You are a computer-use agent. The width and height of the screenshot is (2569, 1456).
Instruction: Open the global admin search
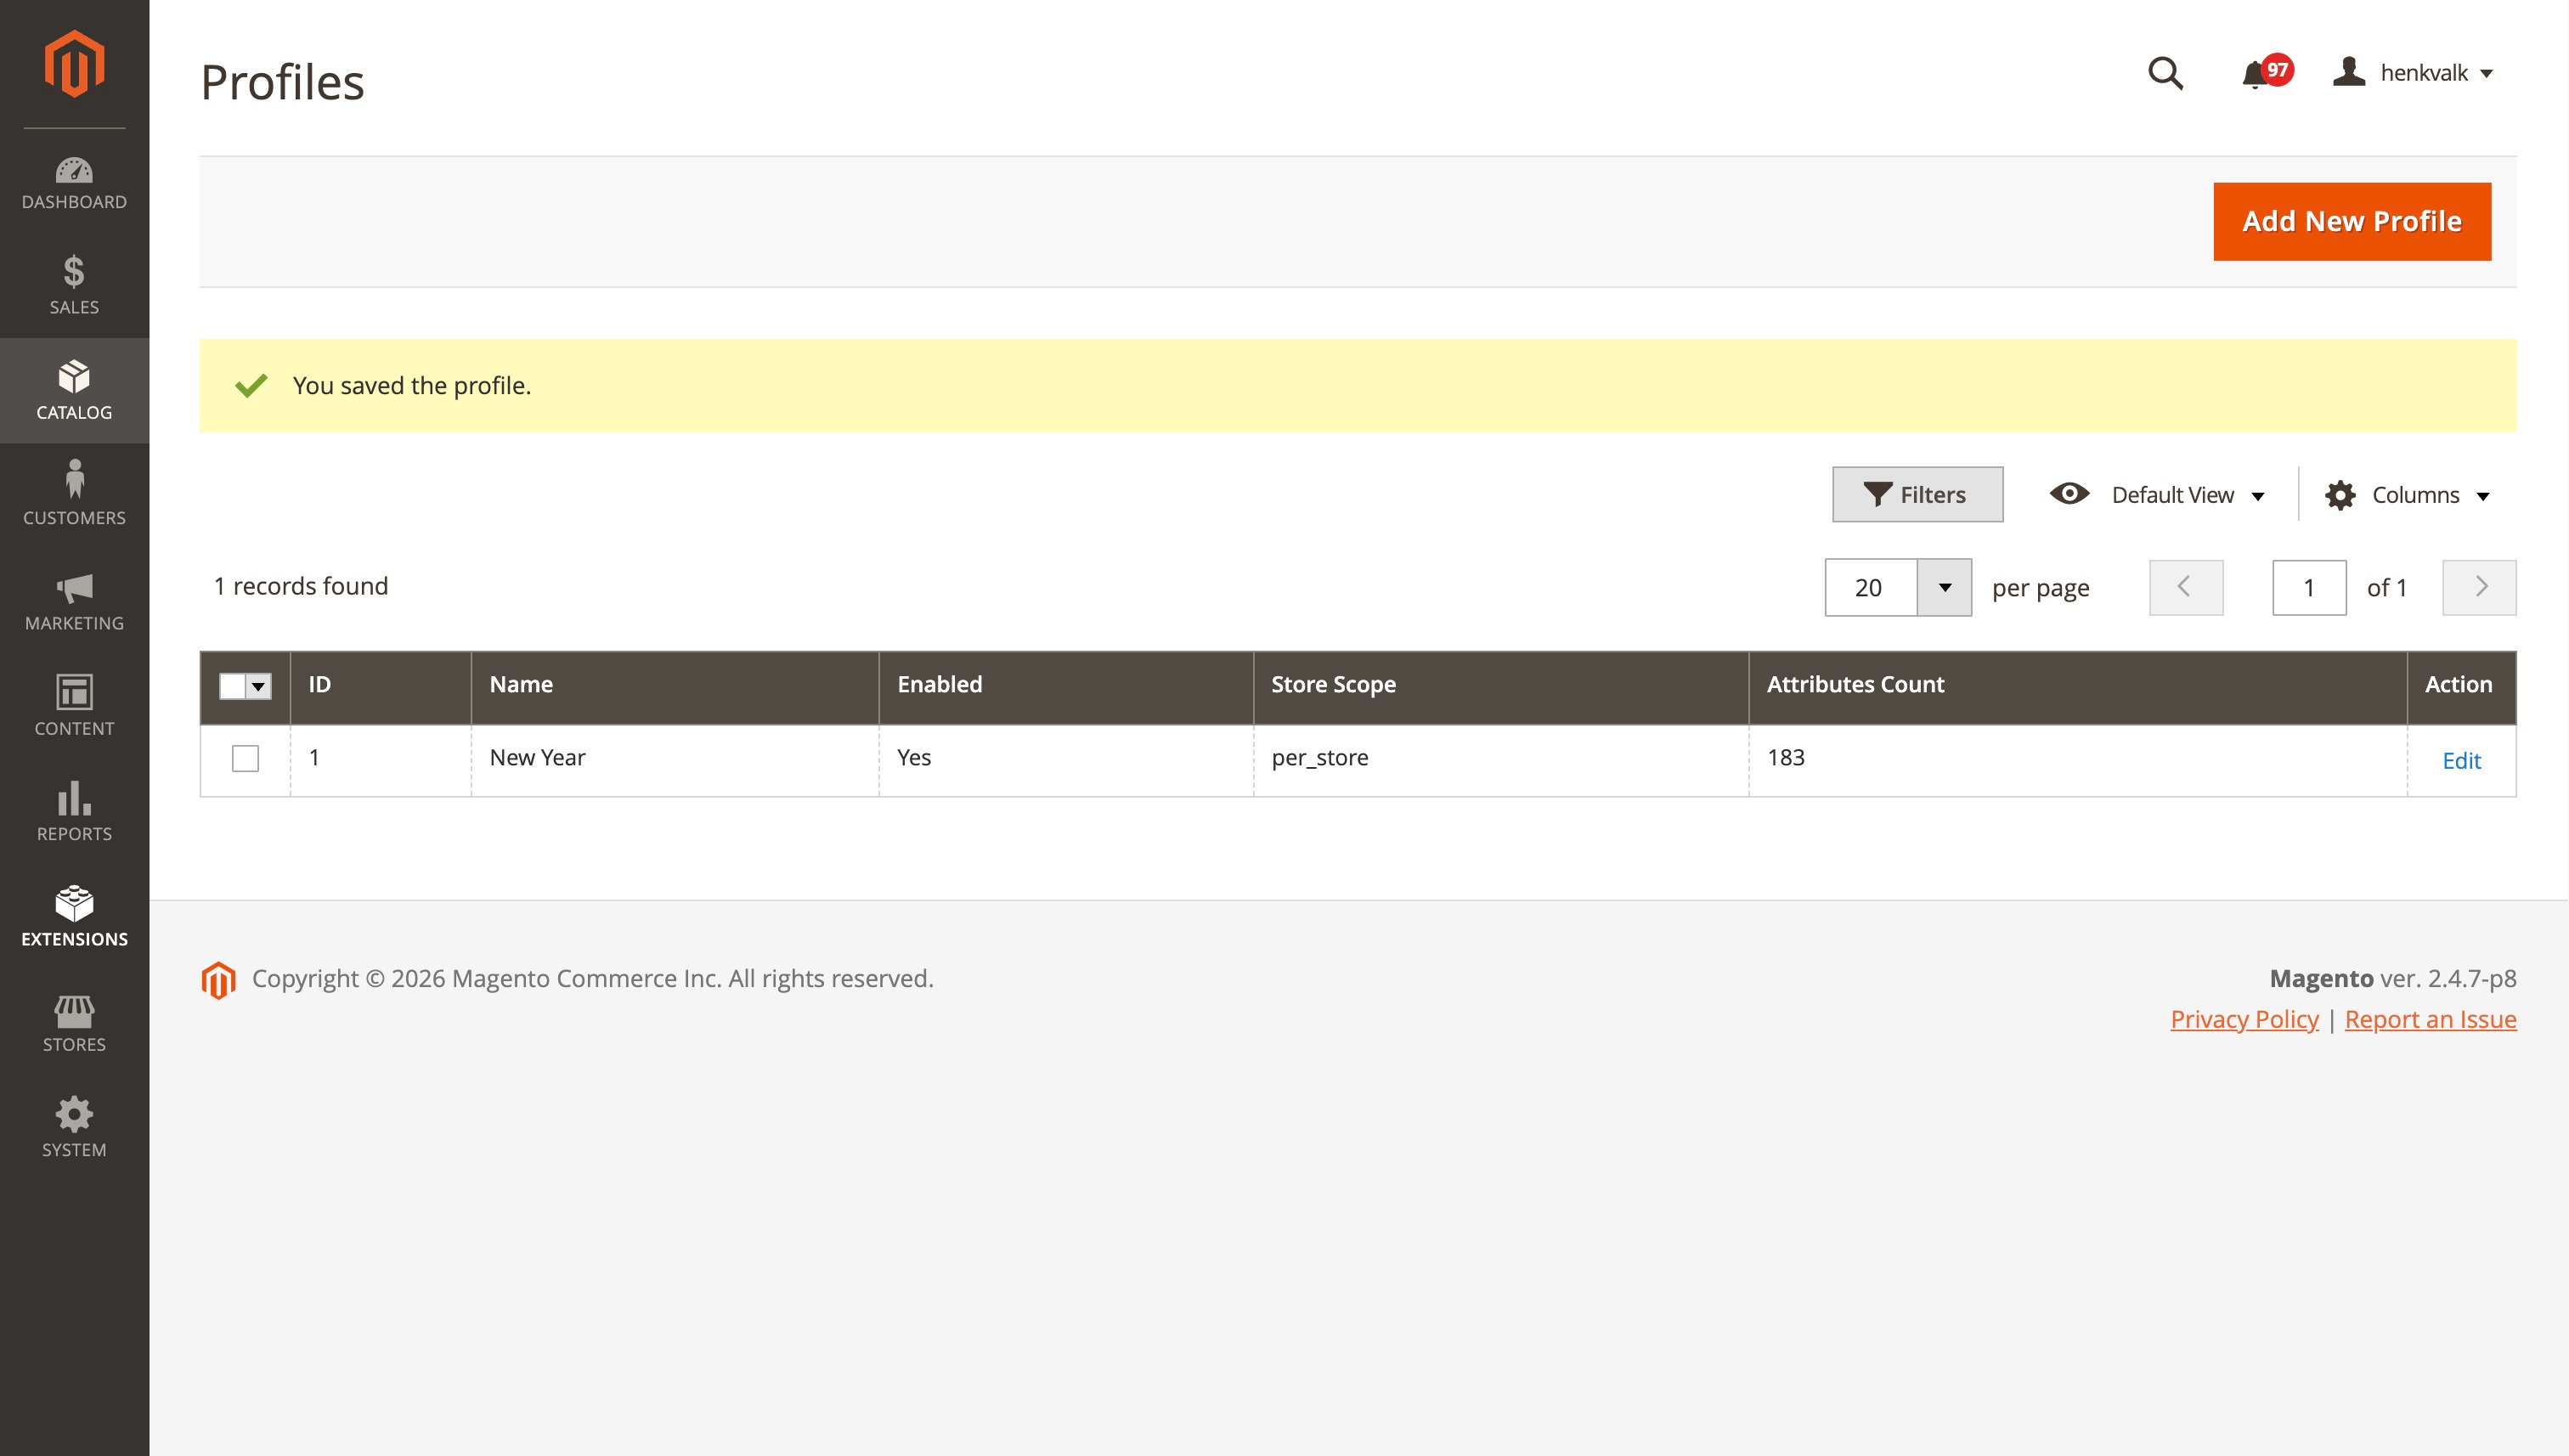[2165, 73]
